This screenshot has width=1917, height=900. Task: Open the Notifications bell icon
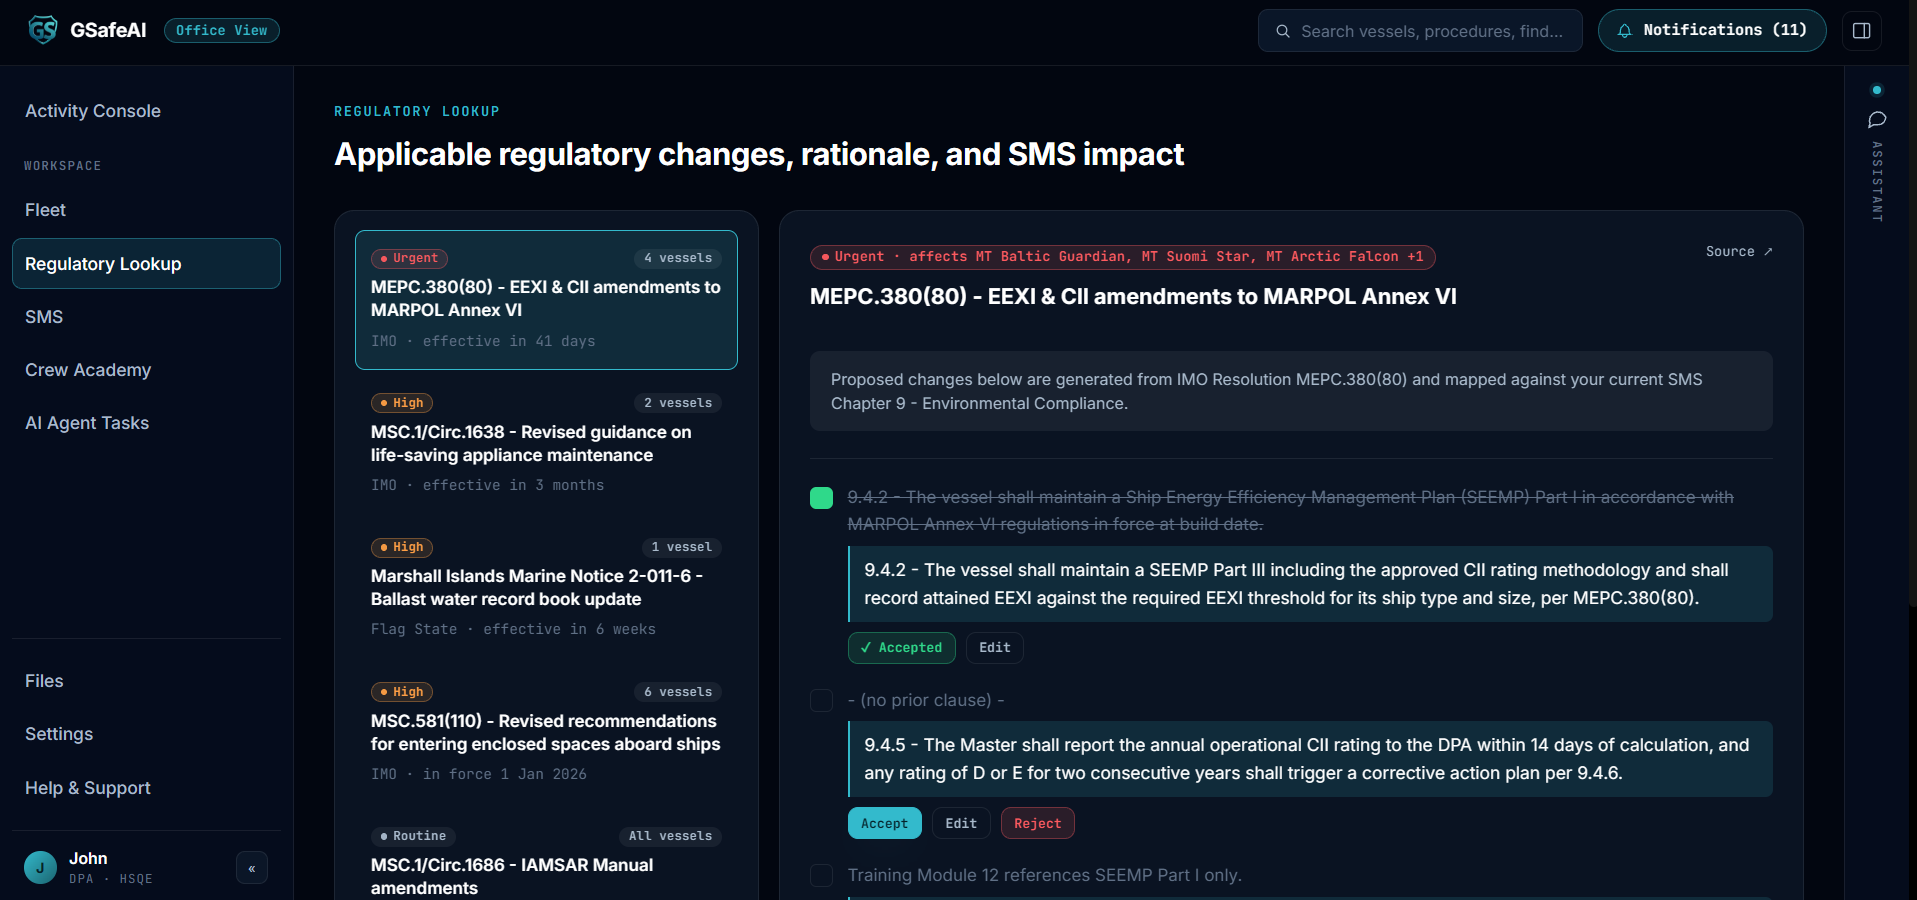(x=1625, y=31)
